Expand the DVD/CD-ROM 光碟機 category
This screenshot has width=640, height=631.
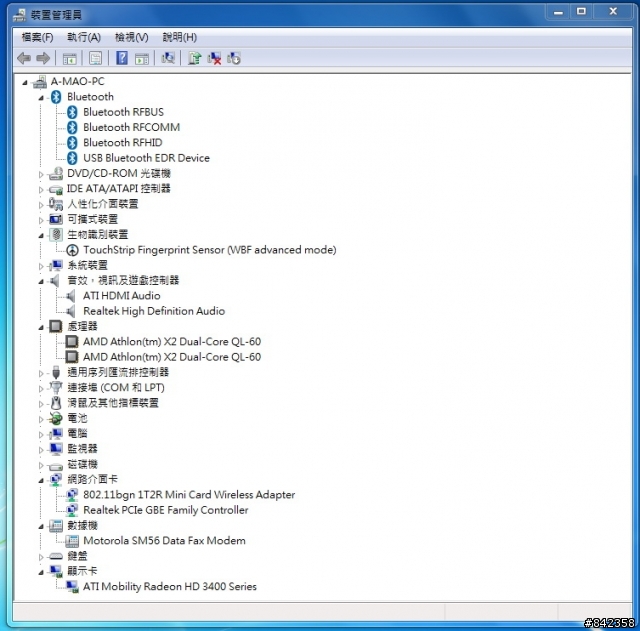41,174
